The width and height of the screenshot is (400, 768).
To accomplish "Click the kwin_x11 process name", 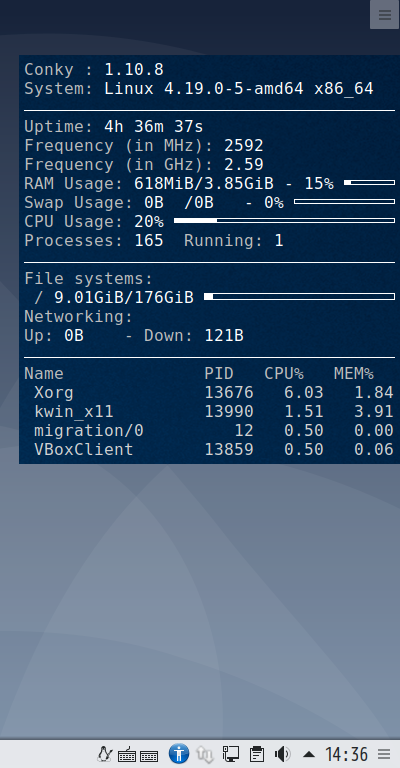I will (74, 411).
